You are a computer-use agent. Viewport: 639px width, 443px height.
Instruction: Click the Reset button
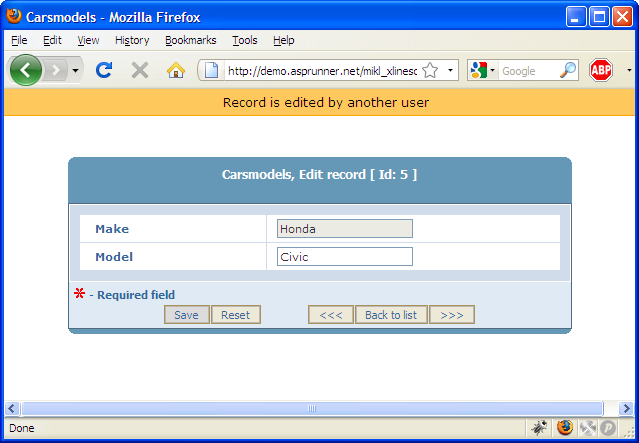coord(236,315)
